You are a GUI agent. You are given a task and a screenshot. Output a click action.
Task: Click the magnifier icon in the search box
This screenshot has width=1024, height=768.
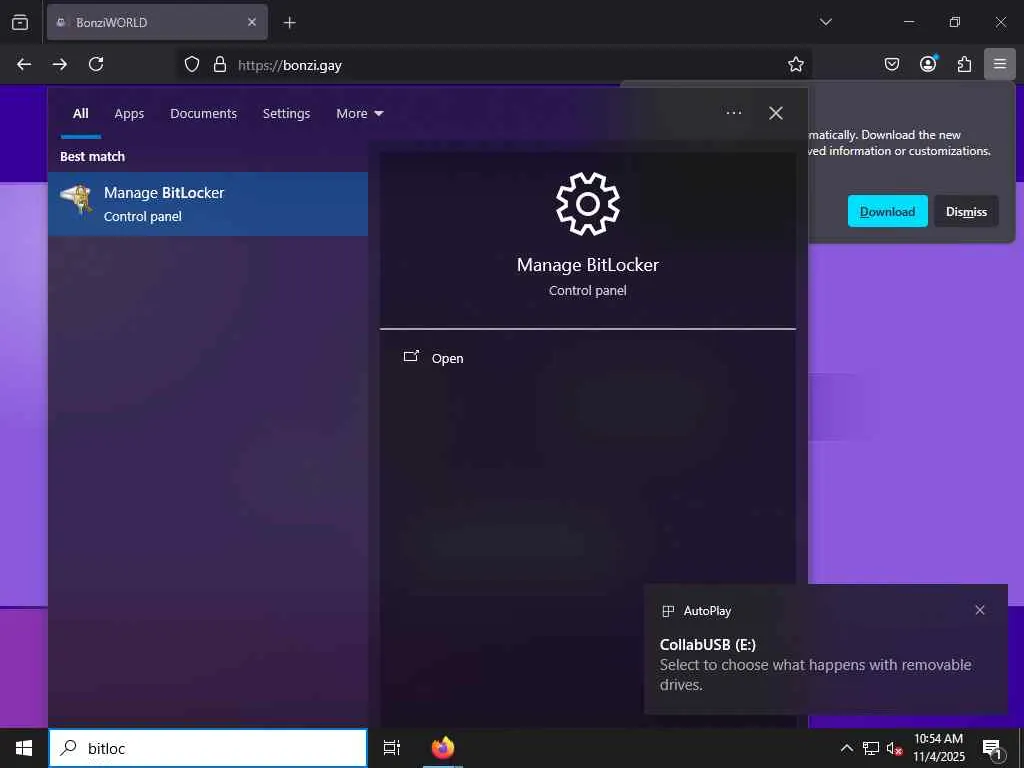coord(69,748)
